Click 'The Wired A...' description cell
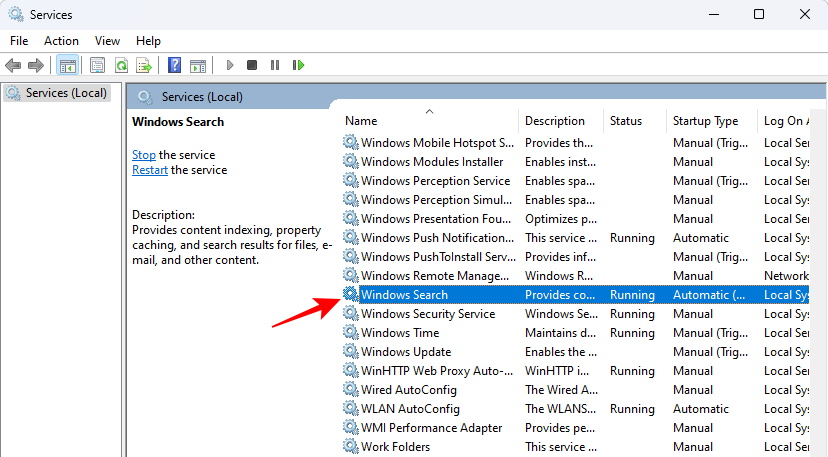The image size is (828, 457). click(x=561, y=390)
